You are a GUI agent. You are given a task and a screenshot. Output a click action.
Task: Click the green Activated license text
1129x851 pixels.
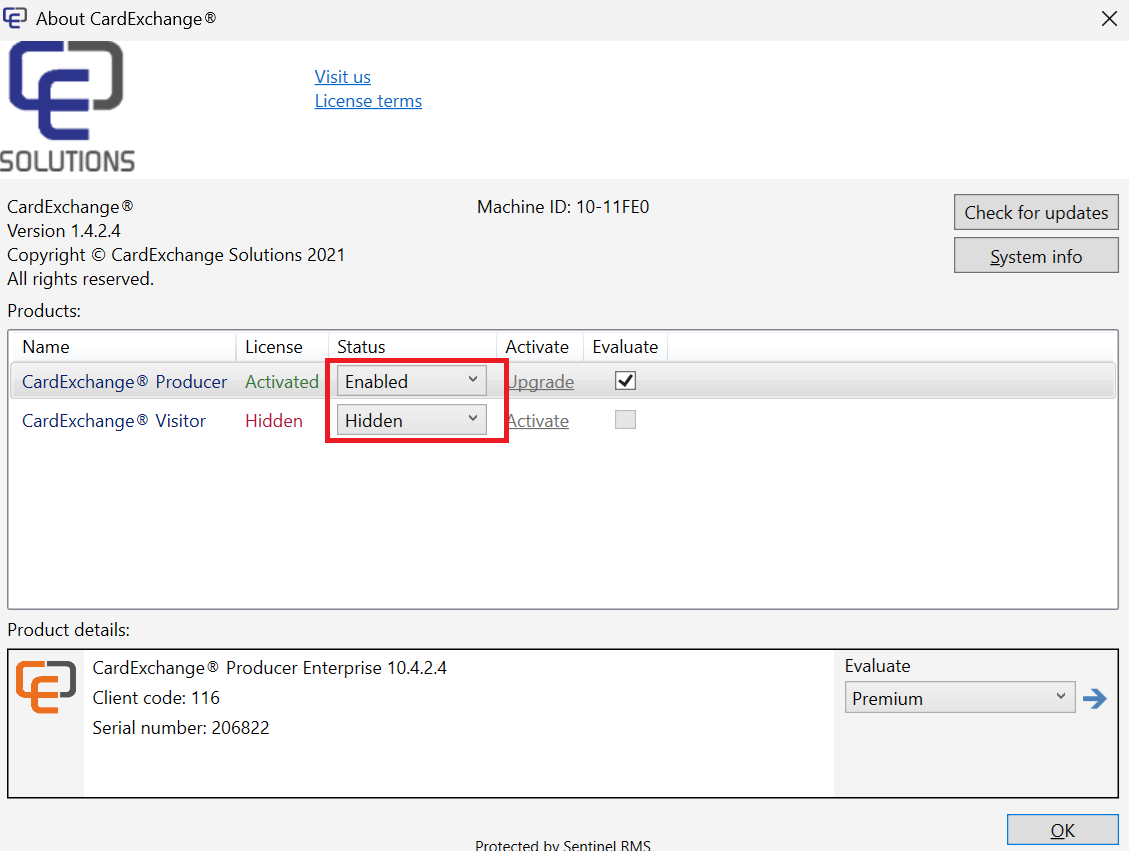[282, 382]
